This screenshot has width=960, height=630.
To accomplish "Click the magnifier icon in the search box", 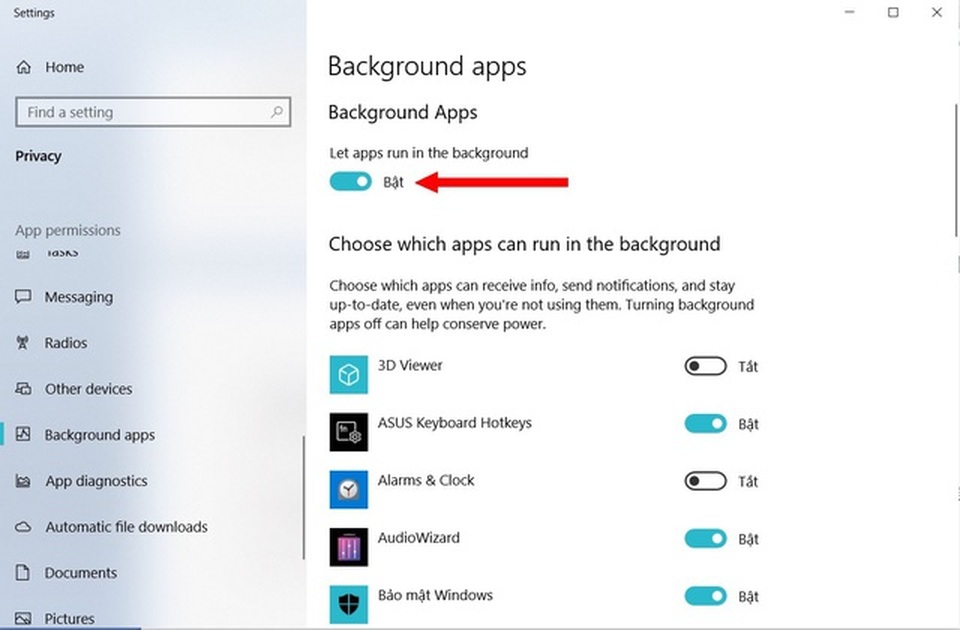I will [x=277, y=112].
